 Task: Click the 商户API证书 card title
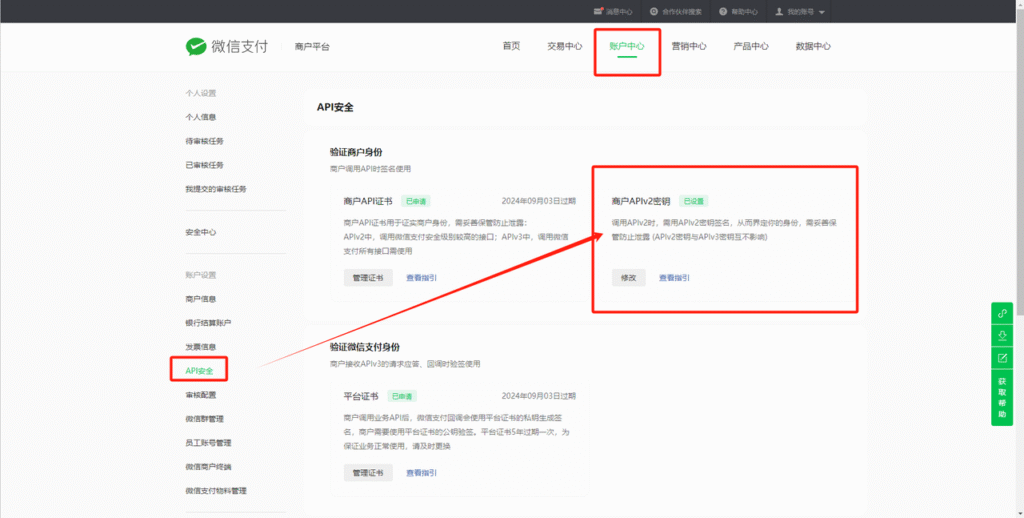pos(368,201)
